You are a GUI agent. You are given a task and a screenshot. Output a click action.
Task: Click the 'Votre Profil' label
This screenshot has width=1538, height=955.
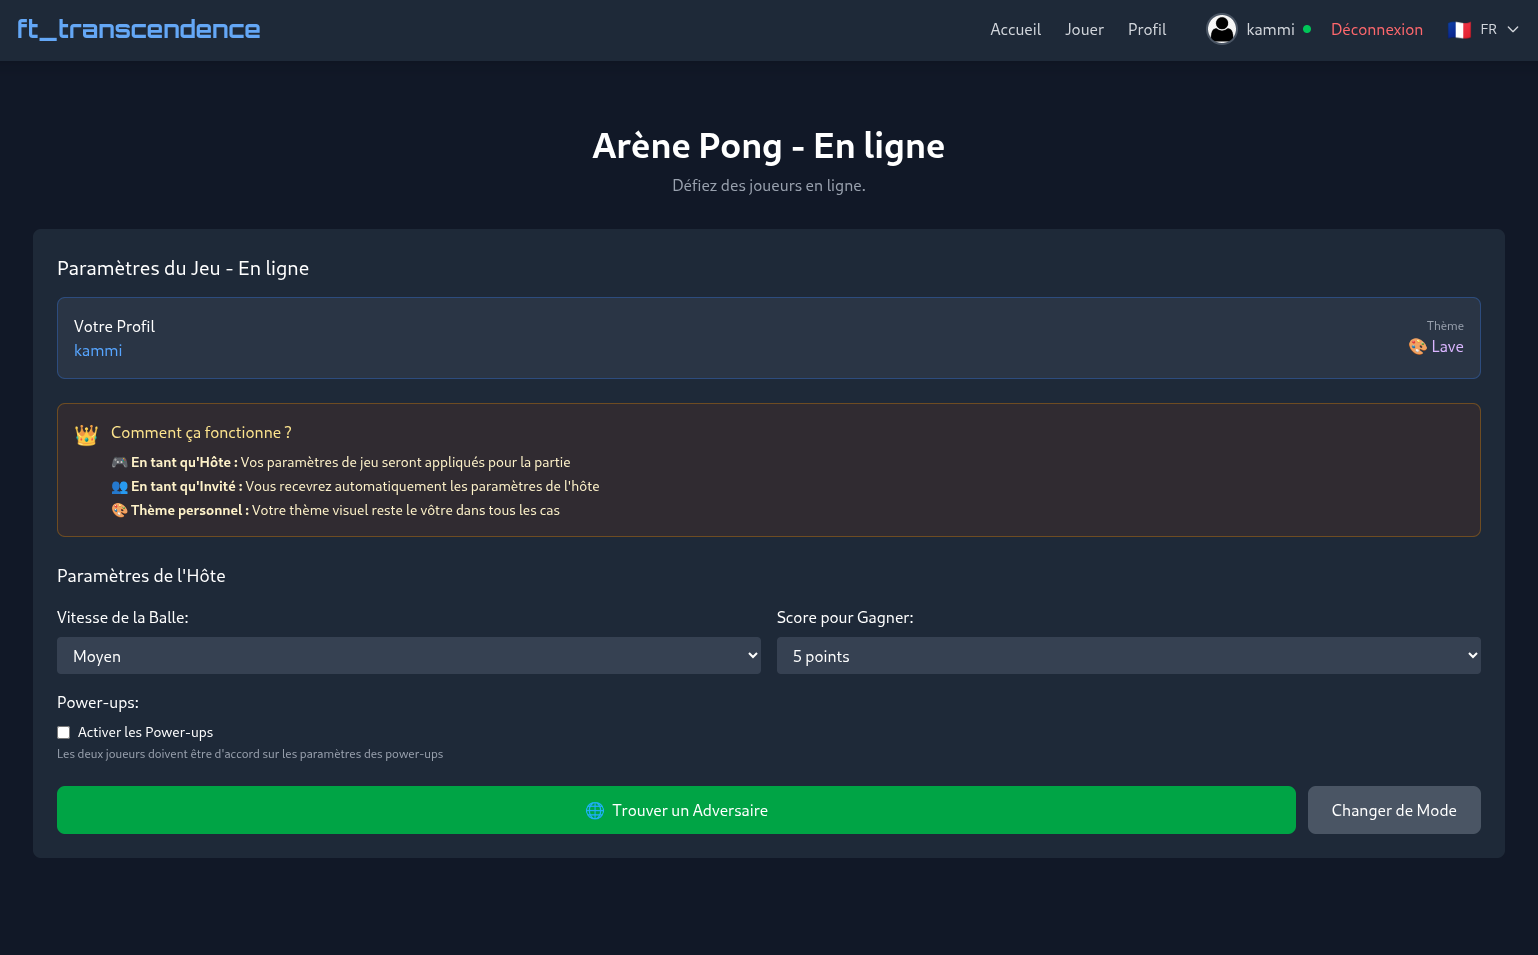click(114, 327)
